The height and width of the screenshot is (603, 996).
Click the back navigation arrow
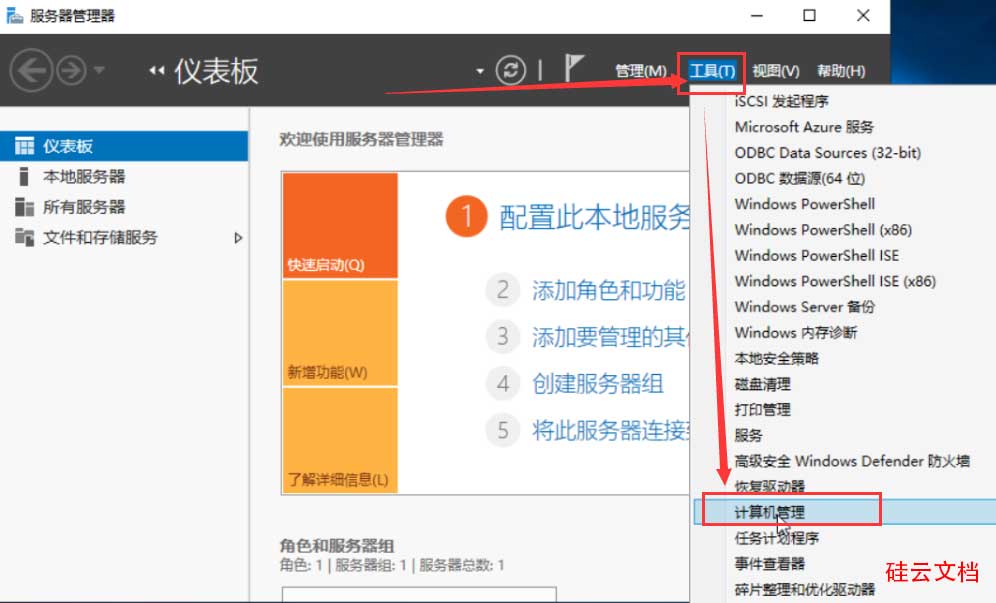tap(30, 71)
